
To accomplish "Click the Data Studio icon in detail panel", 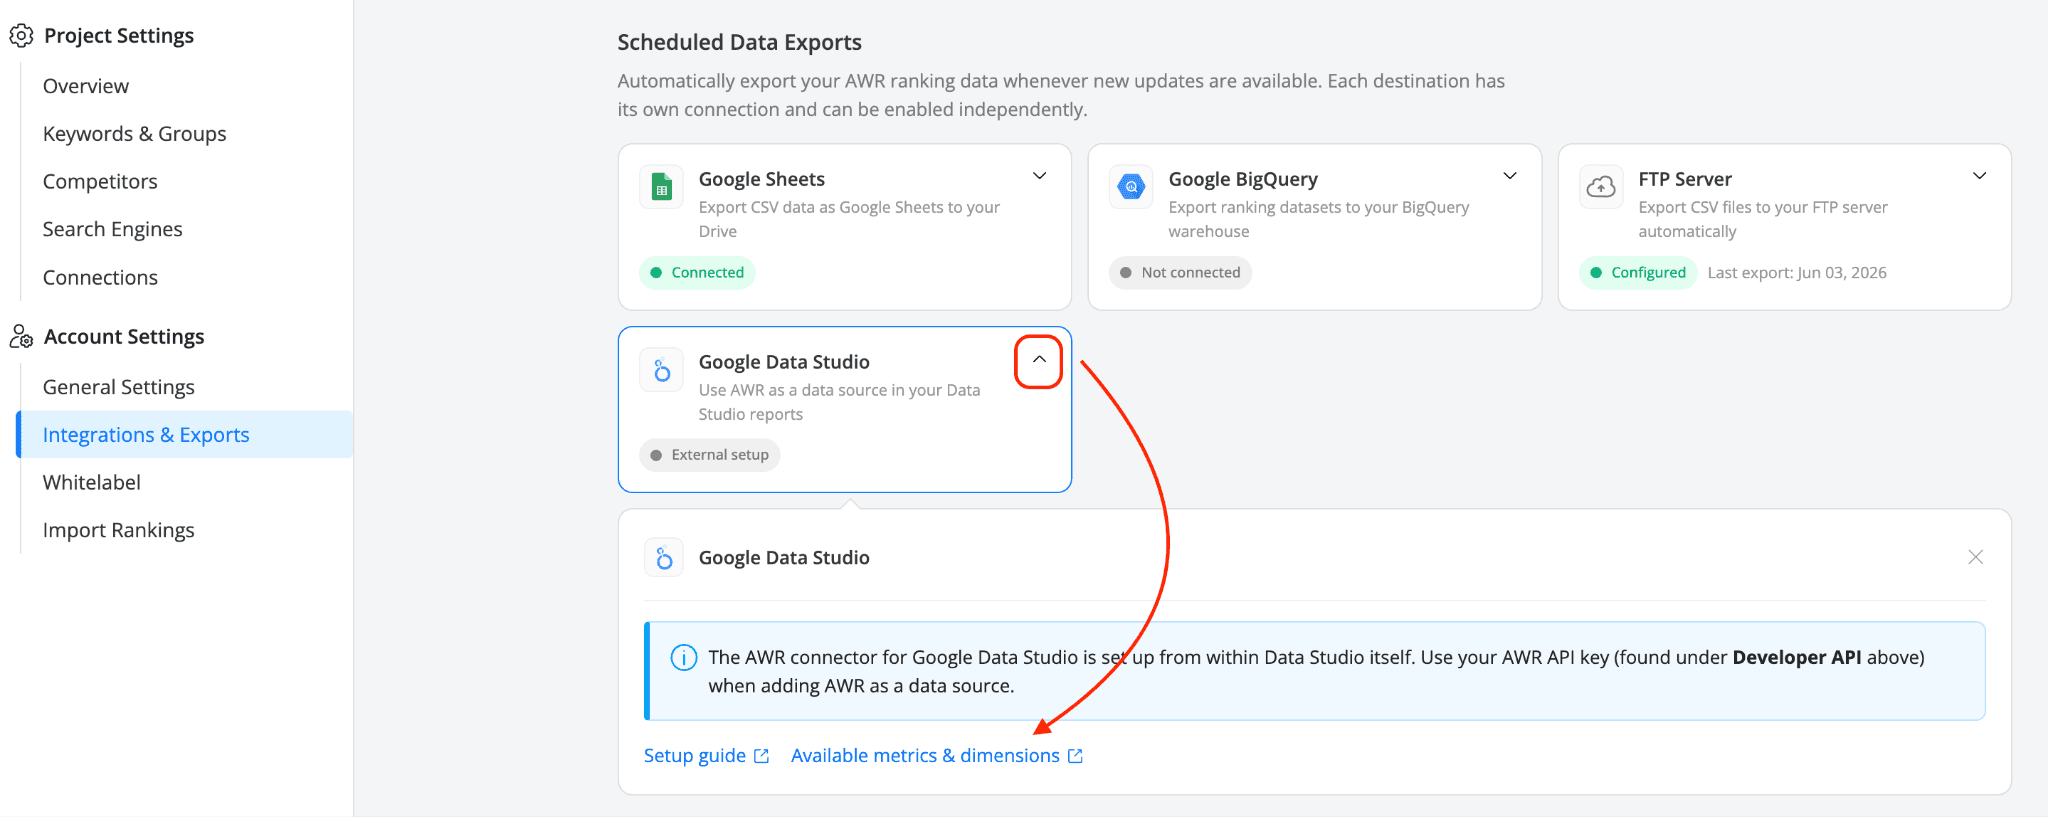I will [664, 558].
